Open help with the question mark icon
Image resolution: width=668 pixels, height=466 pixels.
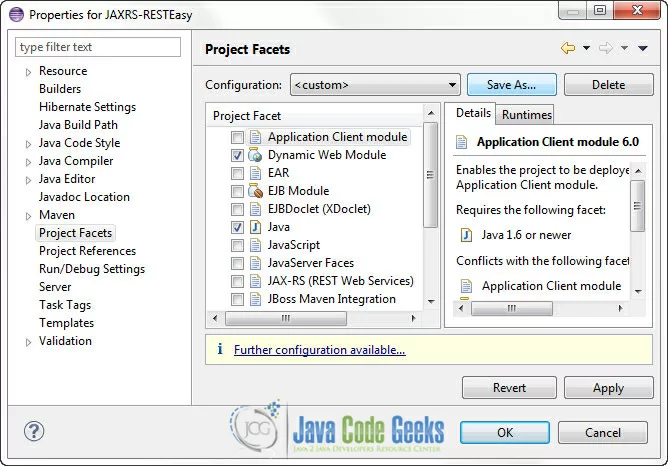click(34, 431)
